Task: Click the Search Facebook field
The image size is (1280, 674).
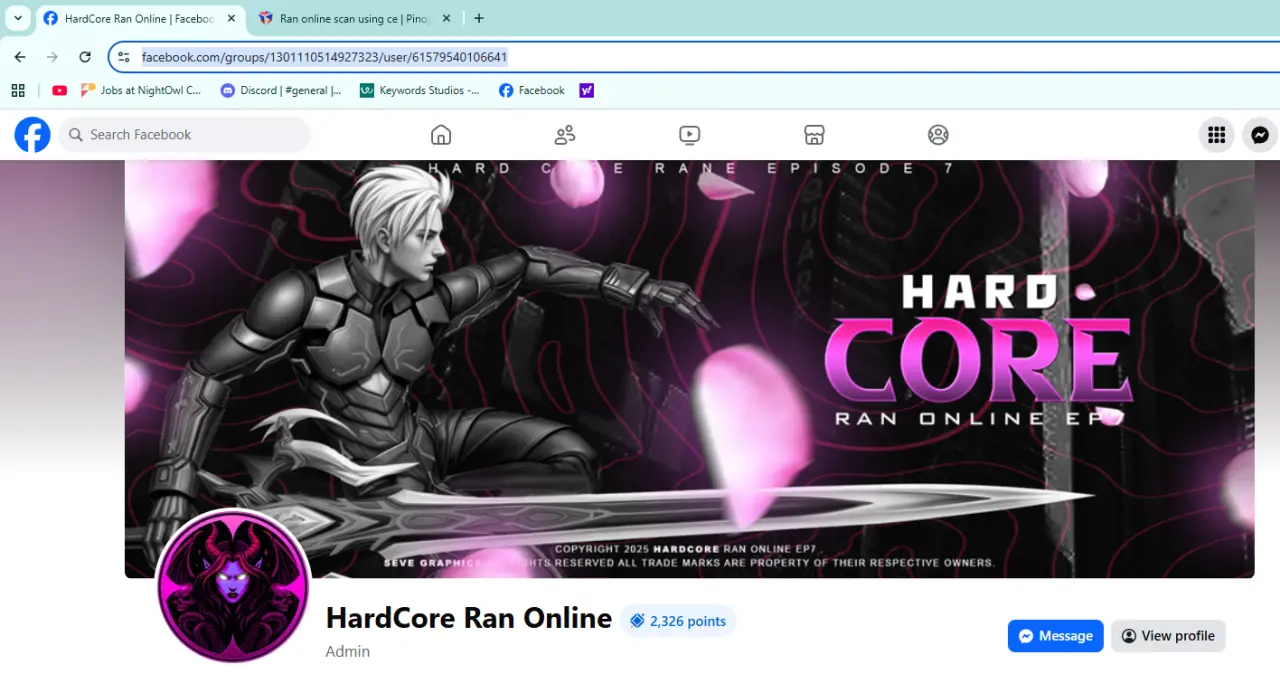Action: tap(185, 135)
